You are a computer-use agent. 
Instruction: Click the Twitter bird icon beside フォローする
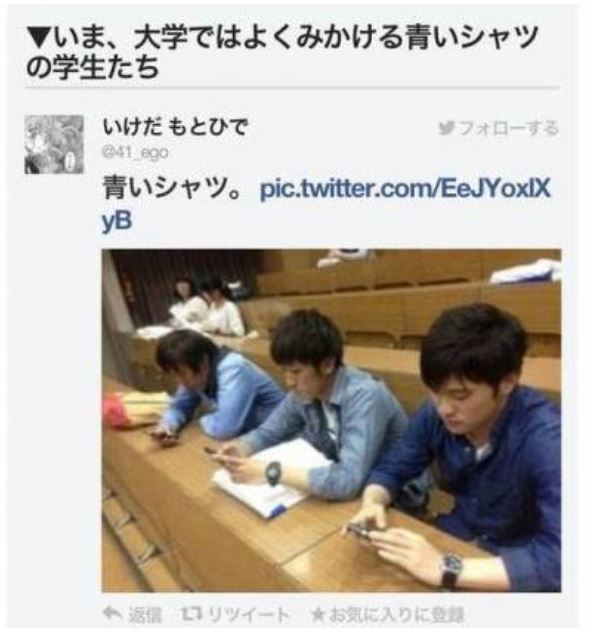point(446,128)
